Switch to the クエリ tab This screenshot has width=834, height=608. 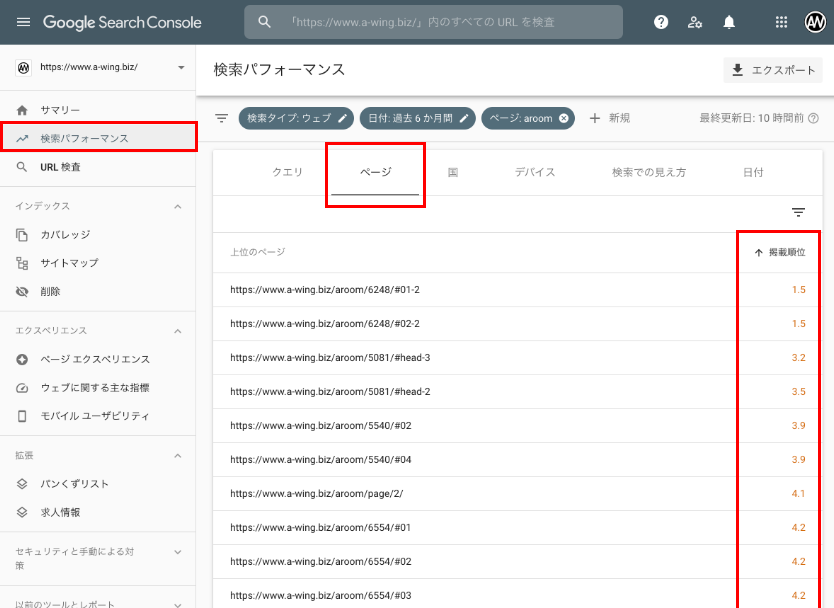[x=287, y=172]
